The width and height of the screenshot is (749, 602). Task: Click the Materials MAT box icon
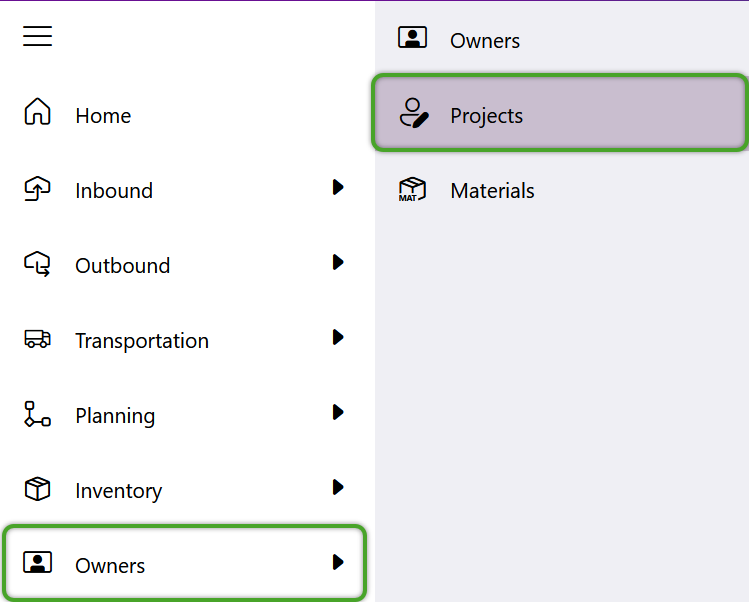[x=412, y=190]
